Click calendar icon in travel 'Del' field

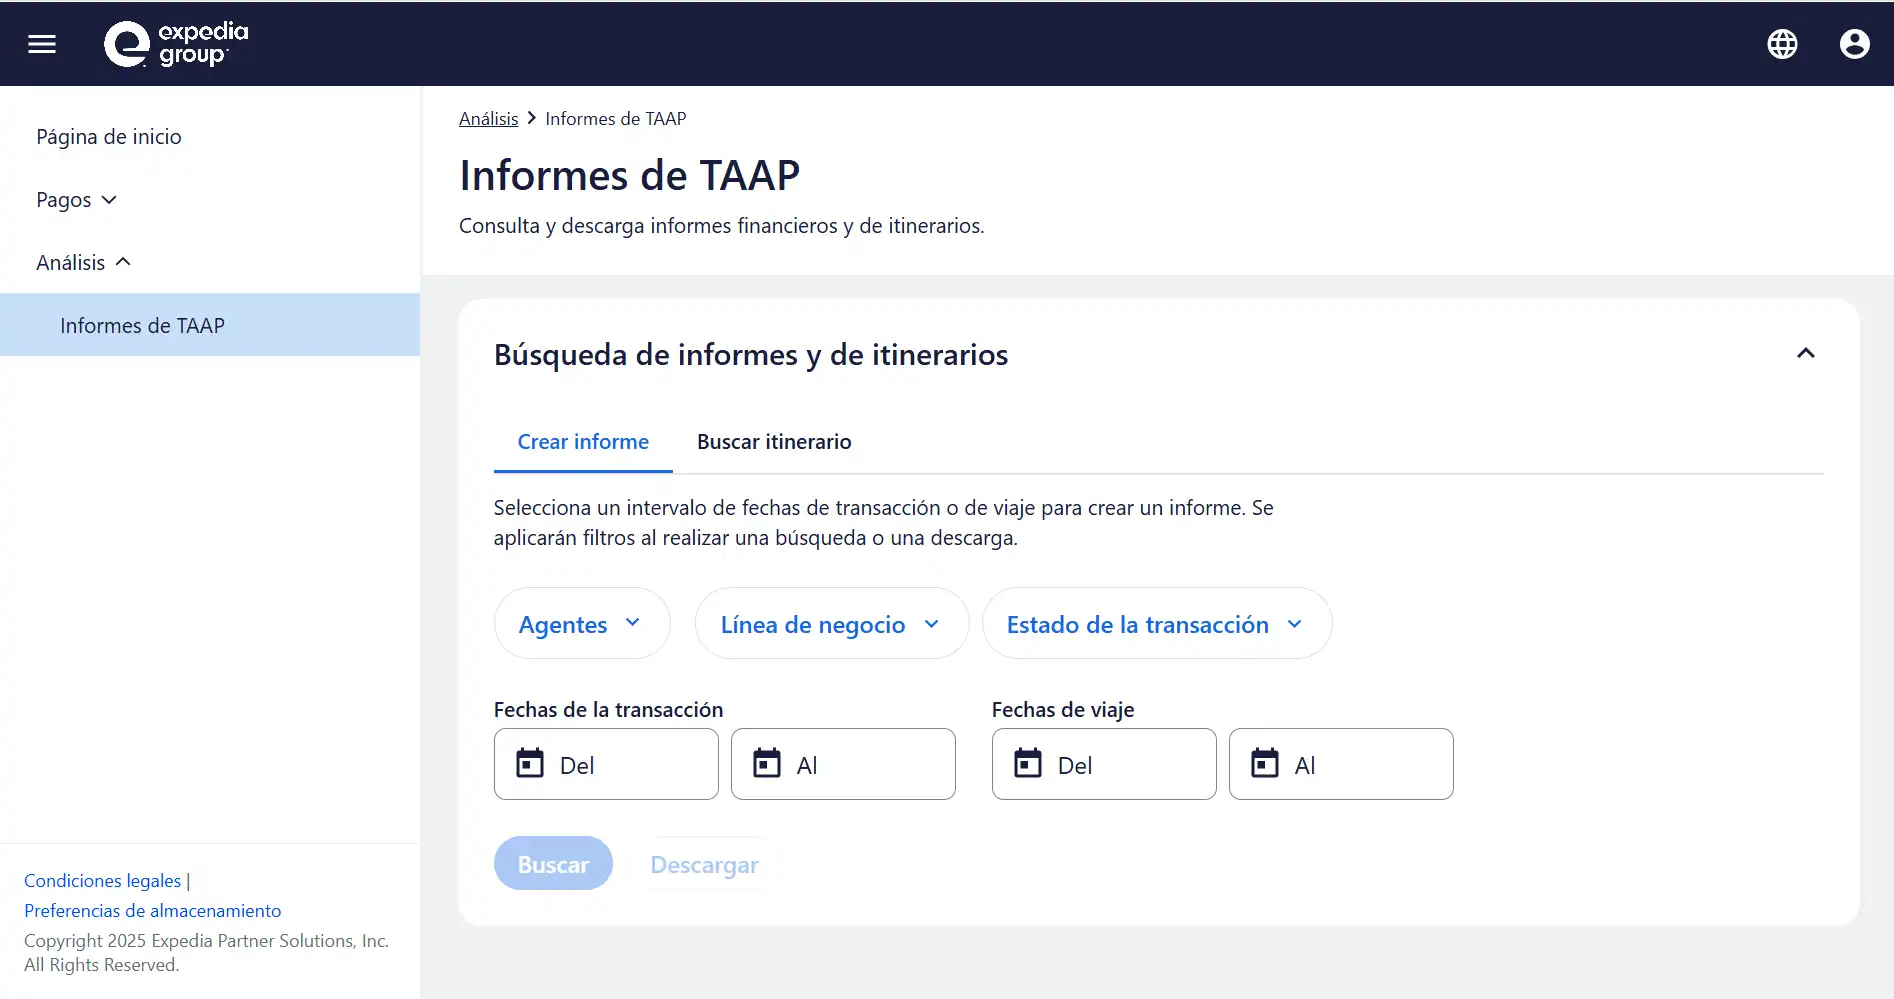coord(1028,764)
